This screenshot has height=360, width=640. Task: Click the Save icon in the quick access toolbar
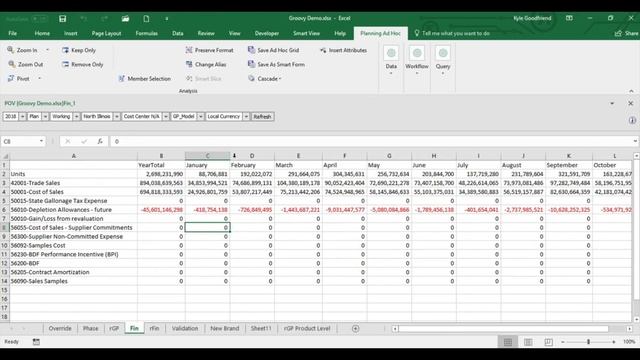[62, 19]
